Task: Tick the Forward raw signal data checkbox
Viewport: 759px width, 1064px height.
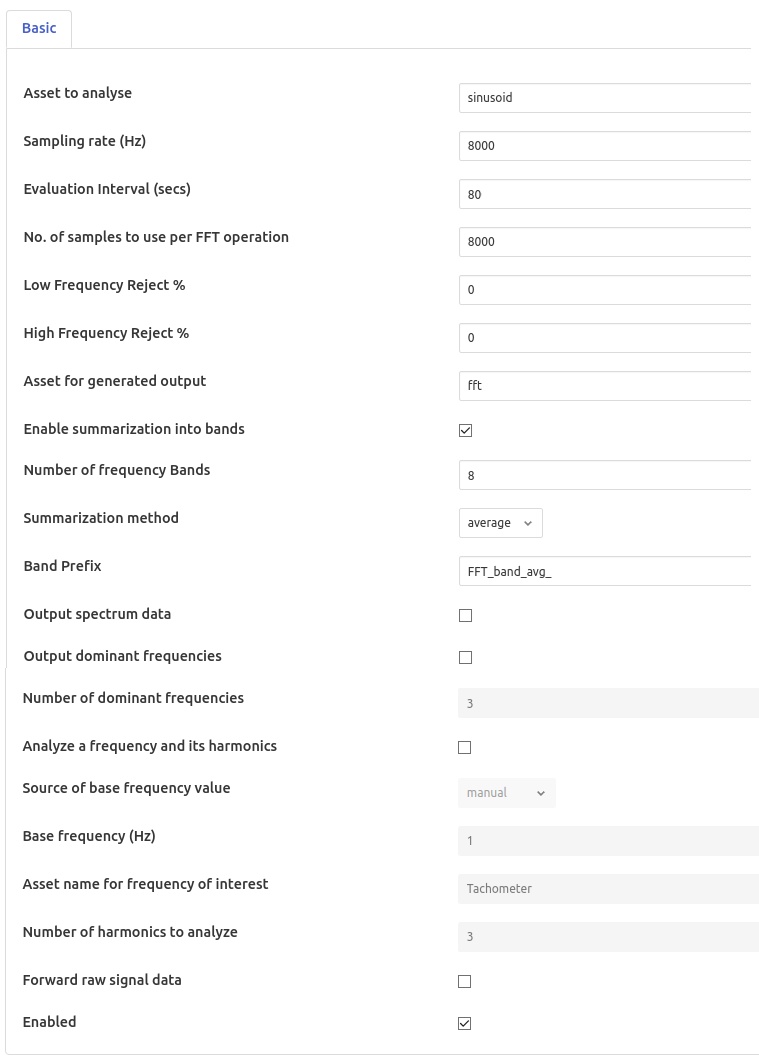Action: click(464, 982)
